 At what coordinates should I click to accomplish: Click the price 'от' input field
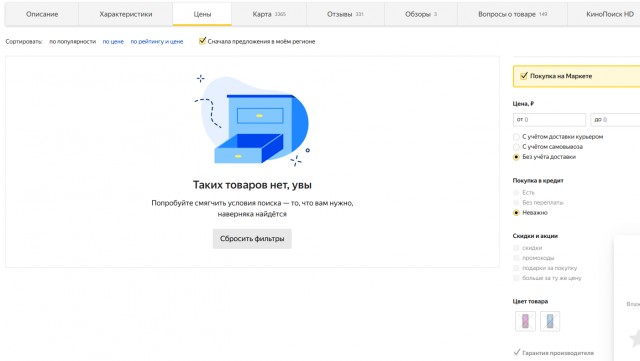point(549,120)
